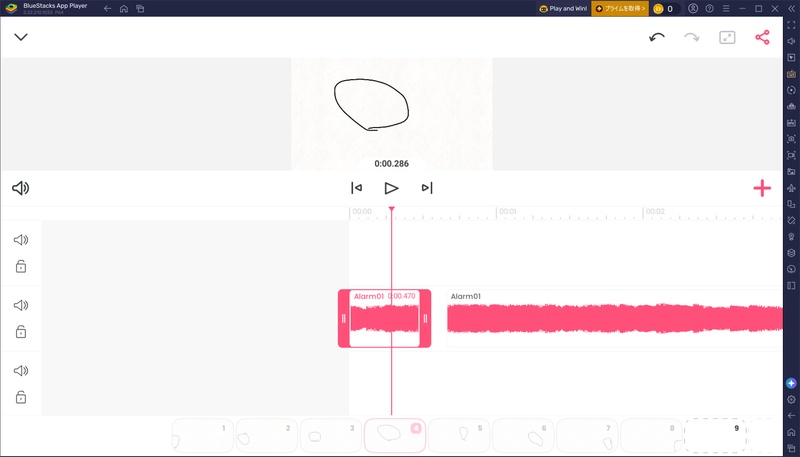800x457 pixels.
Task: Open BlueStacks coin counter
Action: 665,9
